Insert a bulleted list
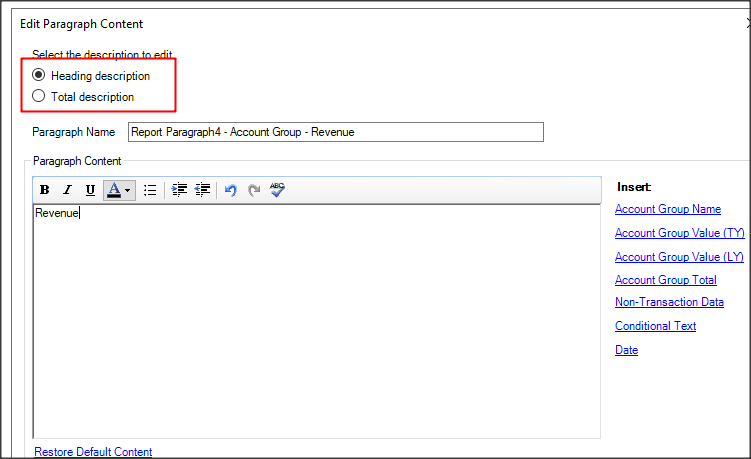751x459 pixels. tap(150, 190)
